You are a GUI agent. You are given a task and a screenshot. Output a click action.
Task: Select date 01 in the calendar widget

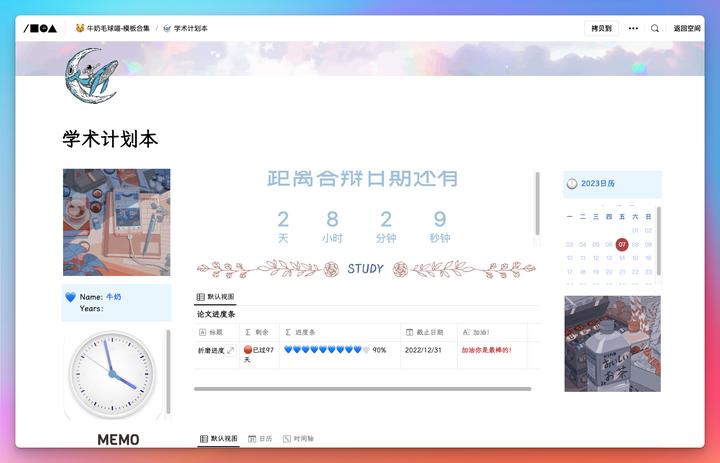point(635,231)
